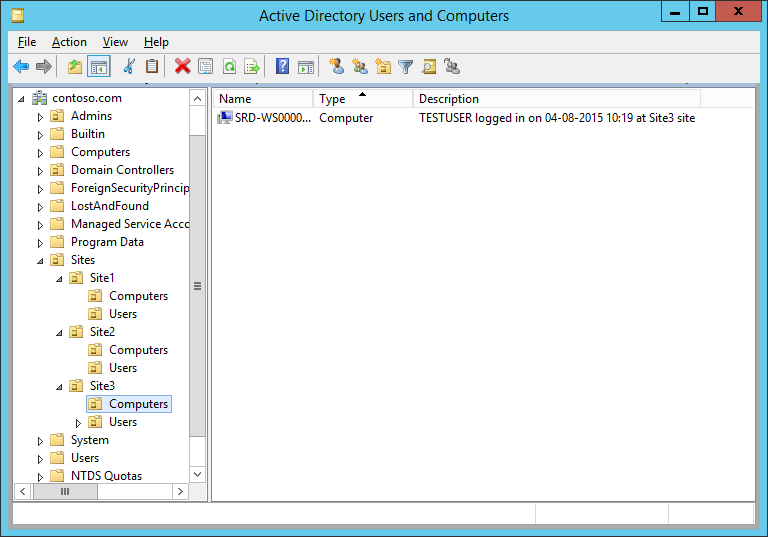Go up one level with folder icon
Image resolution: width=768 pixels, height=537 pixels.
click(75, 66)
